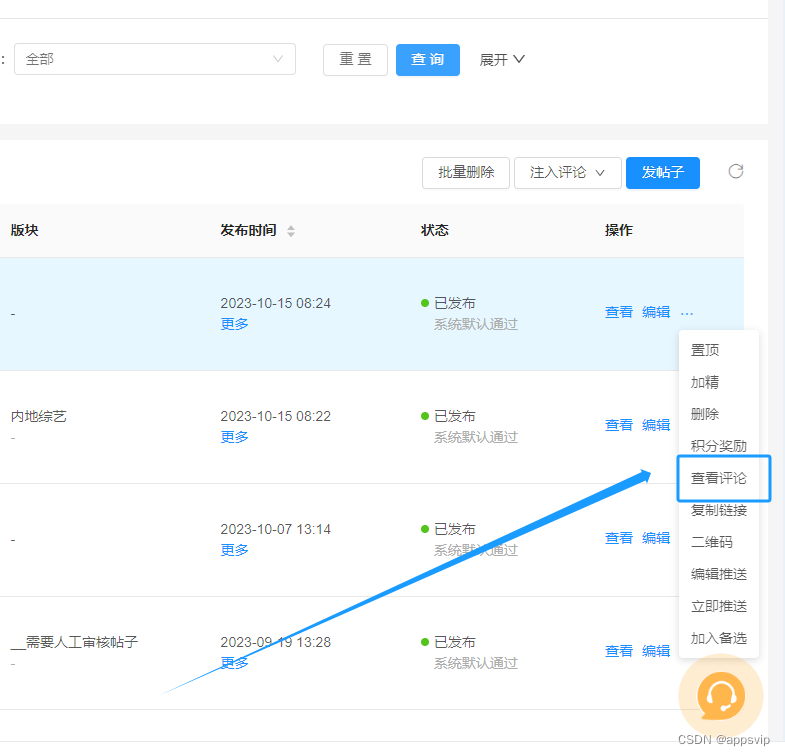This screenshot has height=756, width=785.
Task: Click 编辑 in the 内地综艺 row
Action: pyautogui.click(x=656, y=426)
